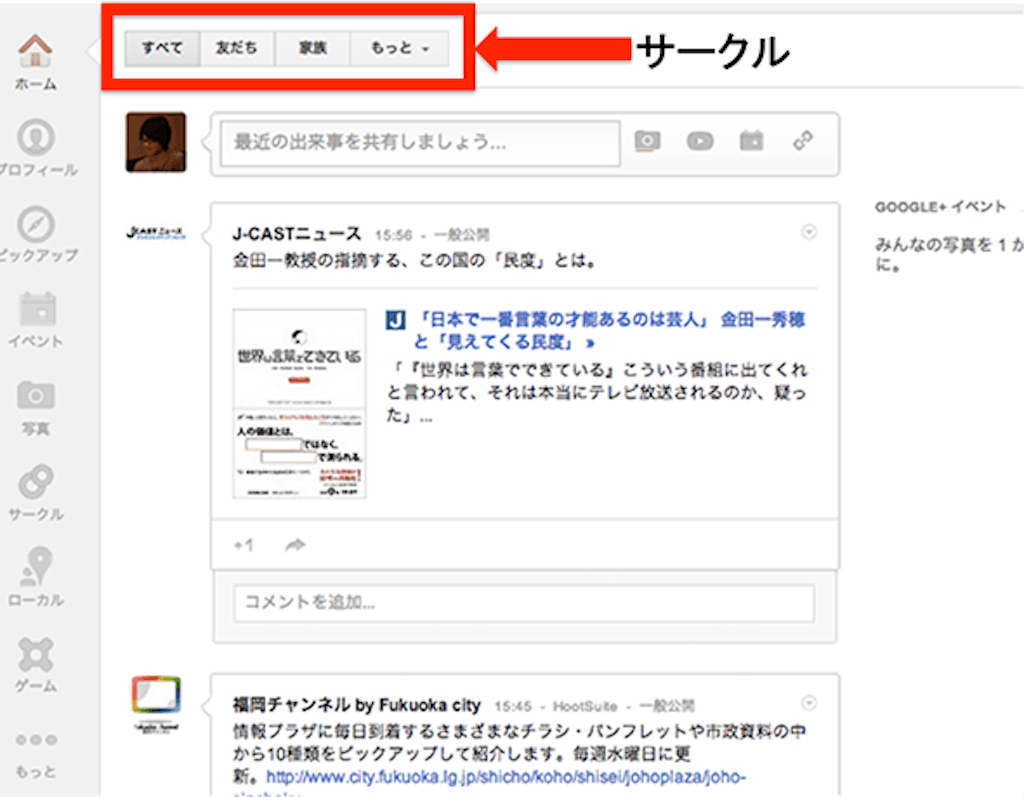Open options arrow on 福岡チャンネル post
The width and height of the screenshot is (1024, 797).
tap(810, 702)
